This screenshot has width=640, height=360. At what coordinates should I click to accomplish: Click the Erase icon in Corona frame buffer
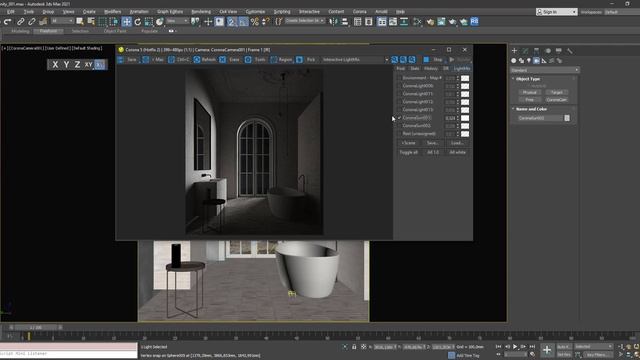pyautogui.click(x=222, y=60)
